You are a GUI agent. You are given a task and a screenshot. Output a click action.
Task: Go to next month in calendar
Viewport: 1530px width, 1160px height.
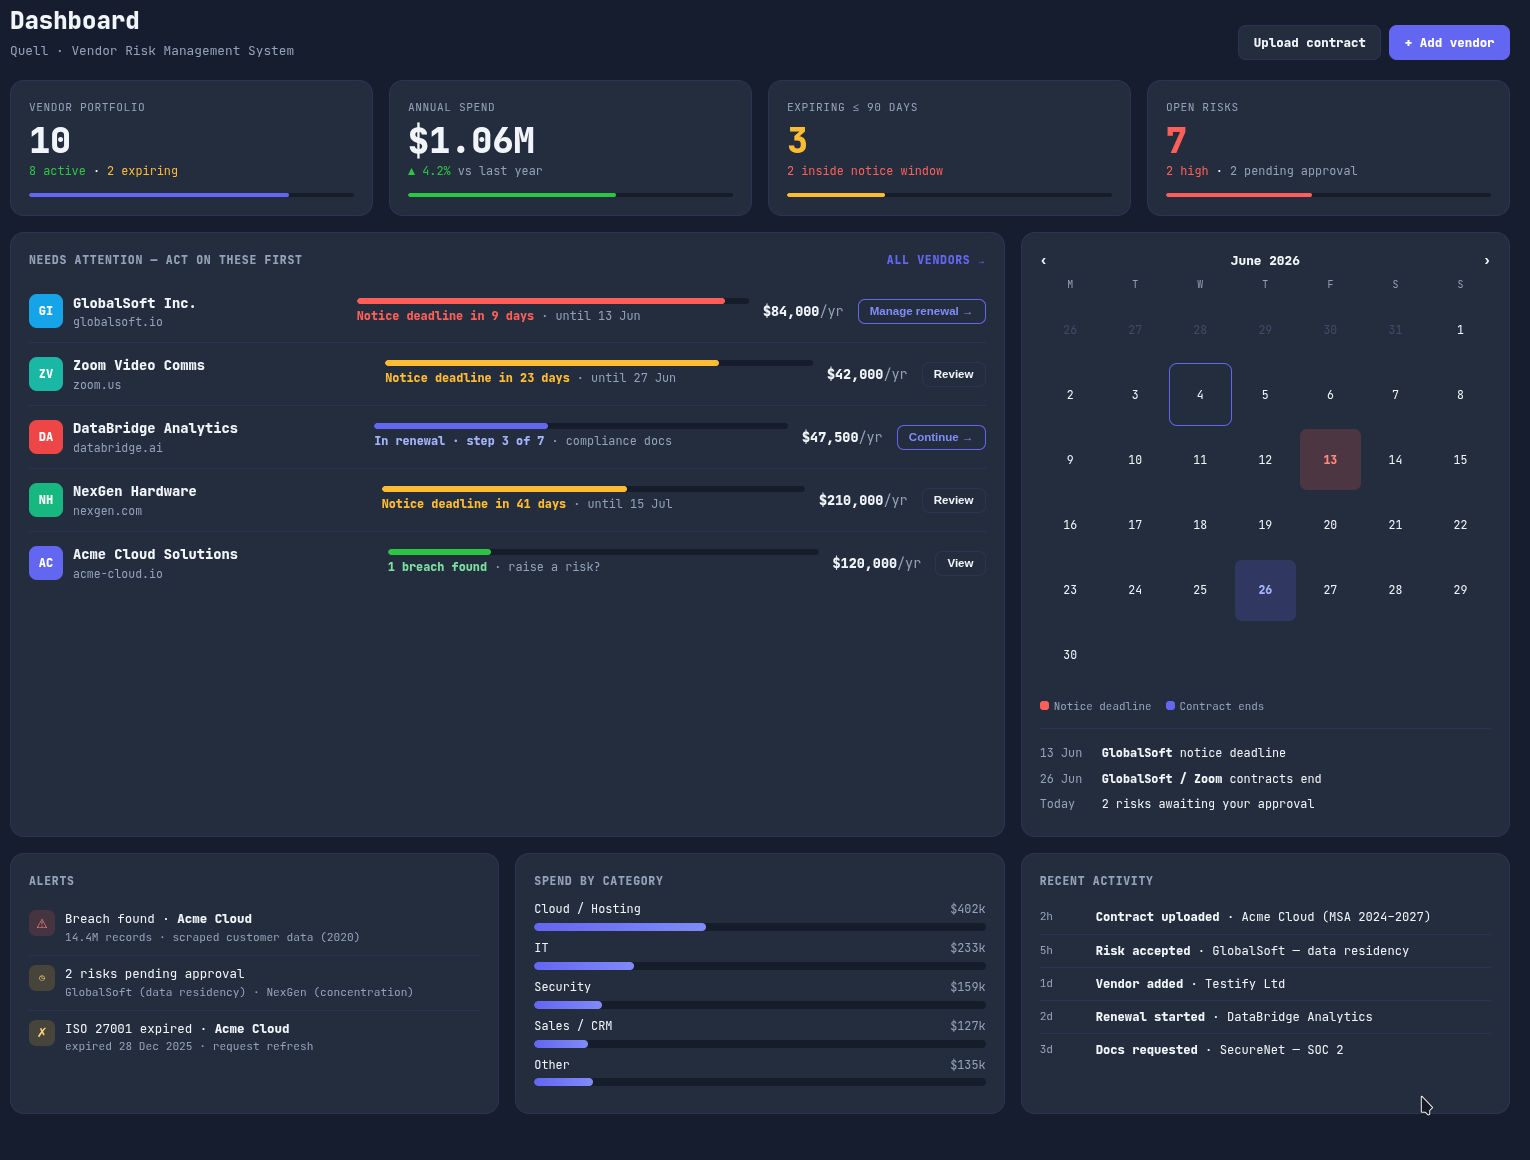[1487, 260]
